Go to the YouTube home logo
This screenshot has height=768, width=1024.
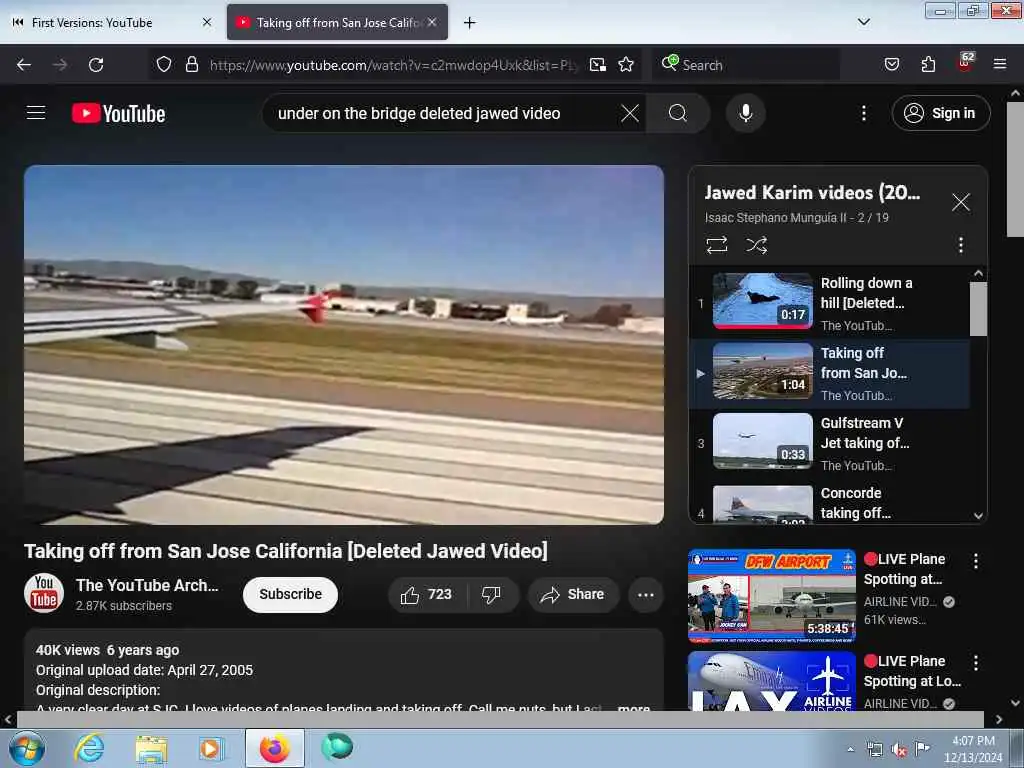(x=119, y=114)
